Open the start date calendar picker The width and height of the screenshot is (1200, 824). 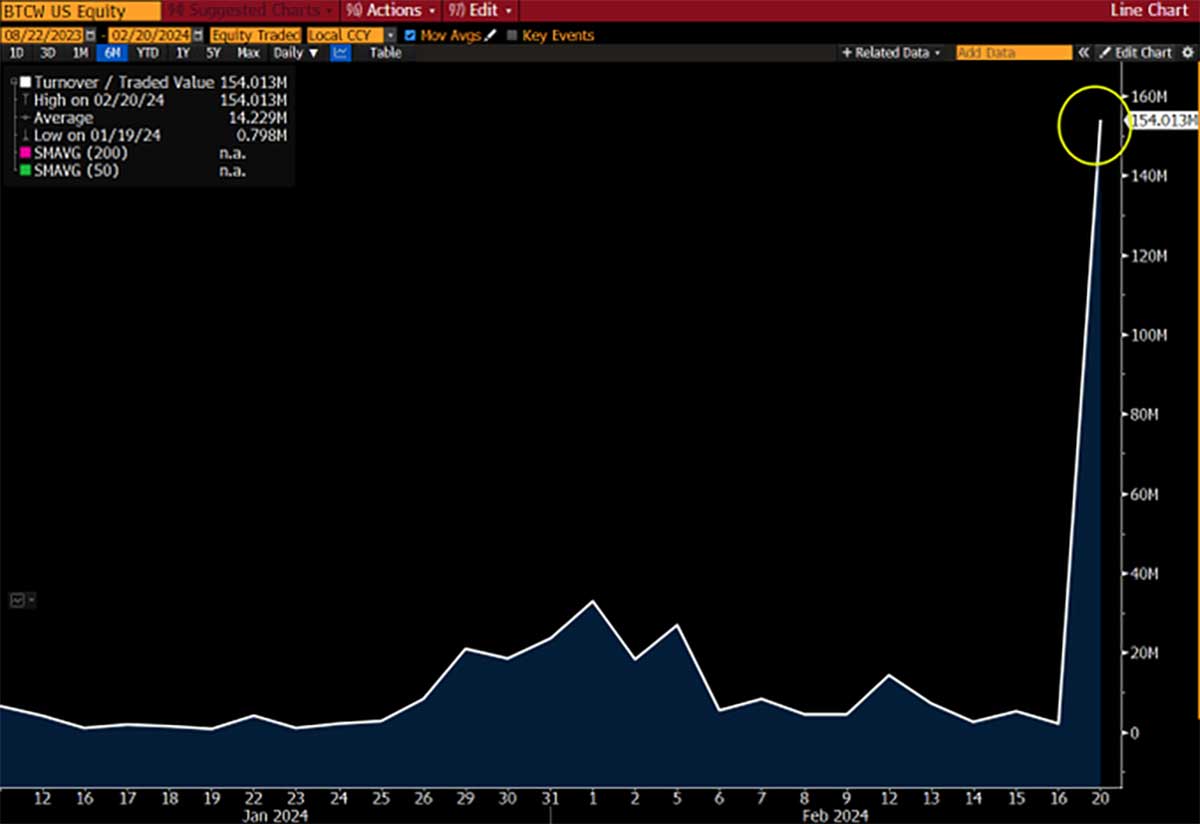[x=90, y=35]
